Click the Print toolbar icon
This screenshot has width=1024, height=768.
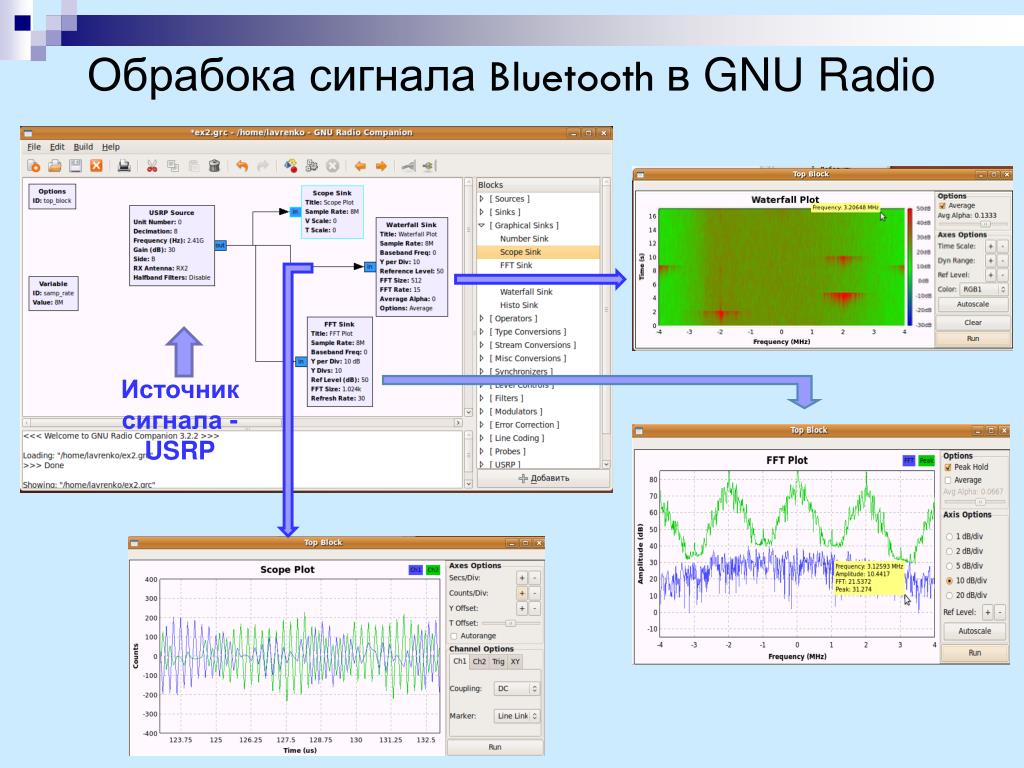[x=123, y=166]
